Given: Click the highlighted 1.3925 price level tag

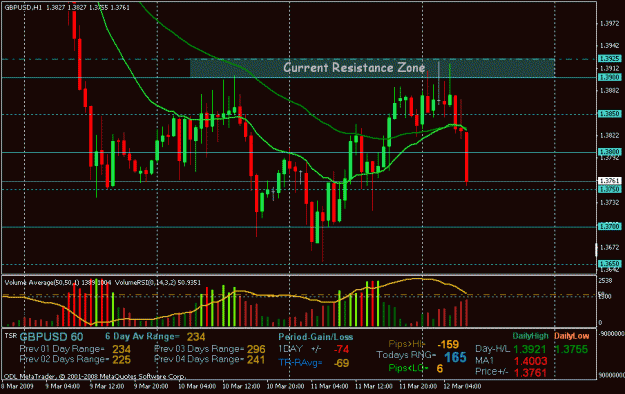Looking at the screenshot, I should 610,59.
